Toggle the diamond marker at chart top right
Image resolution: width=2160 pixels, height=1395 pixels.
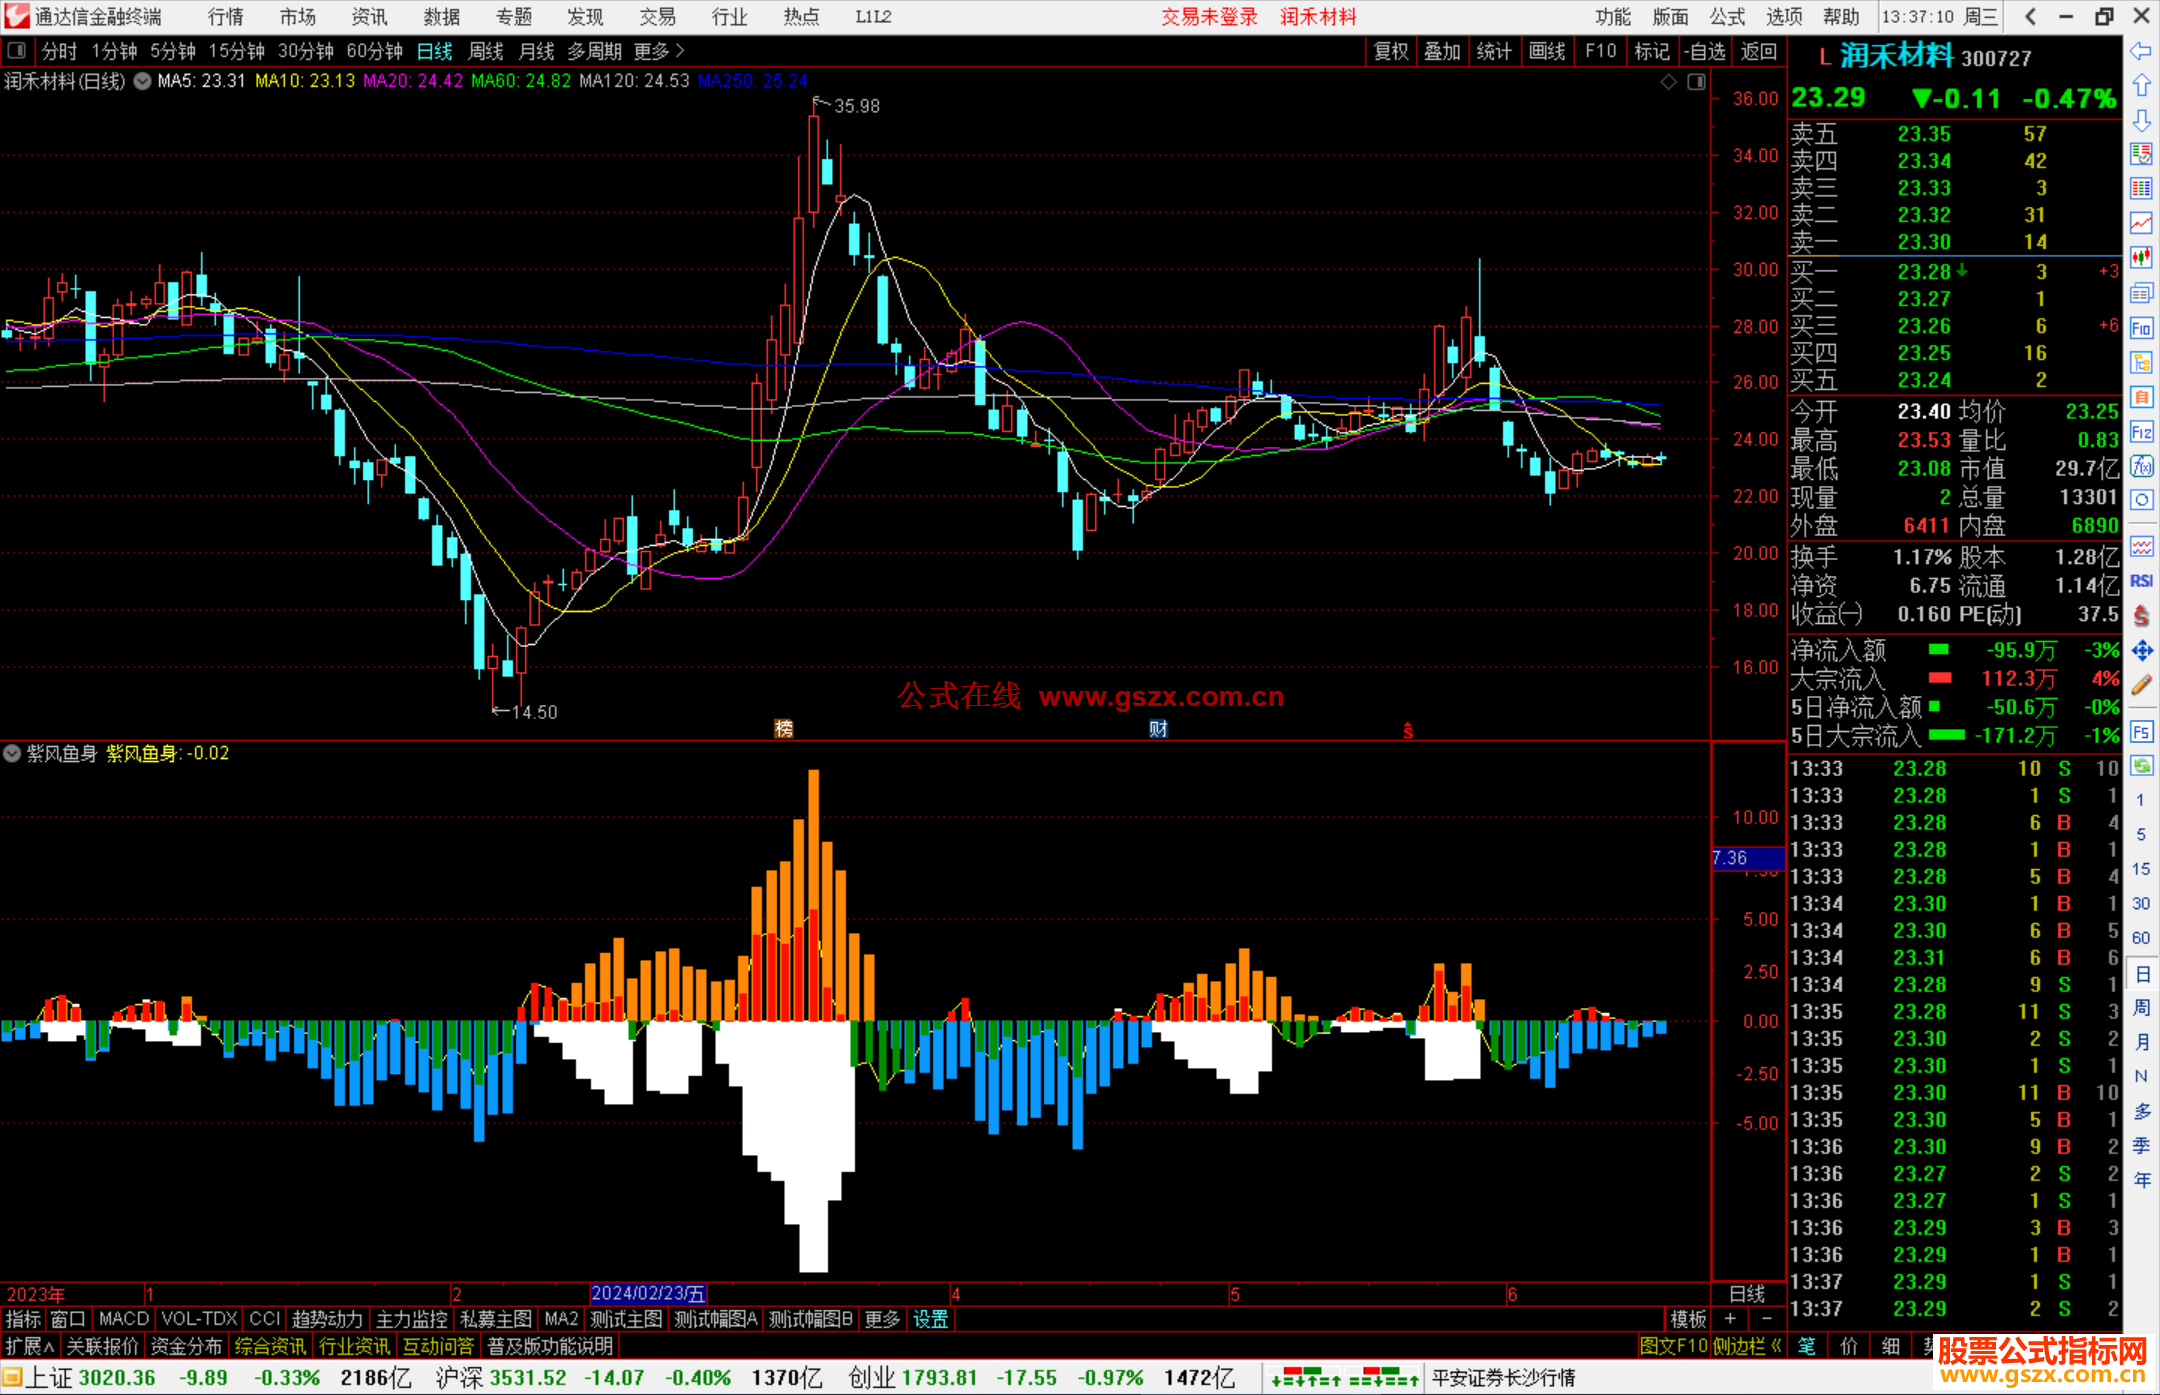(1668, 82)
